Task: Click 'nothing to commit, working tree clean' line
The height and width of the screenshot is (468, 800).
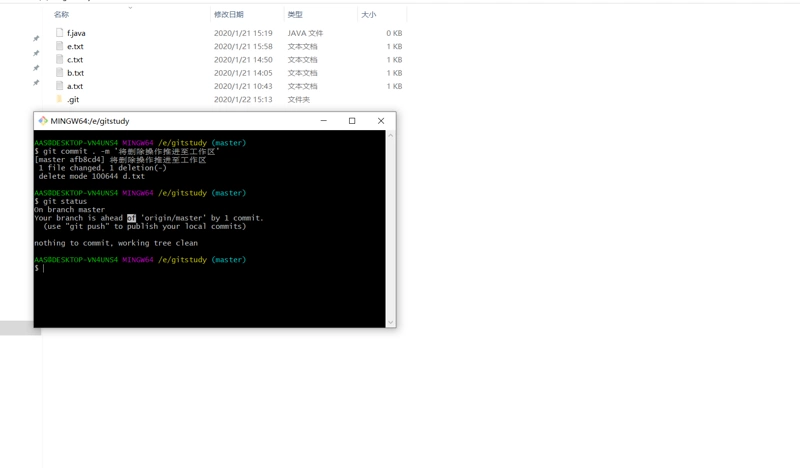Action: pos(116,243)
